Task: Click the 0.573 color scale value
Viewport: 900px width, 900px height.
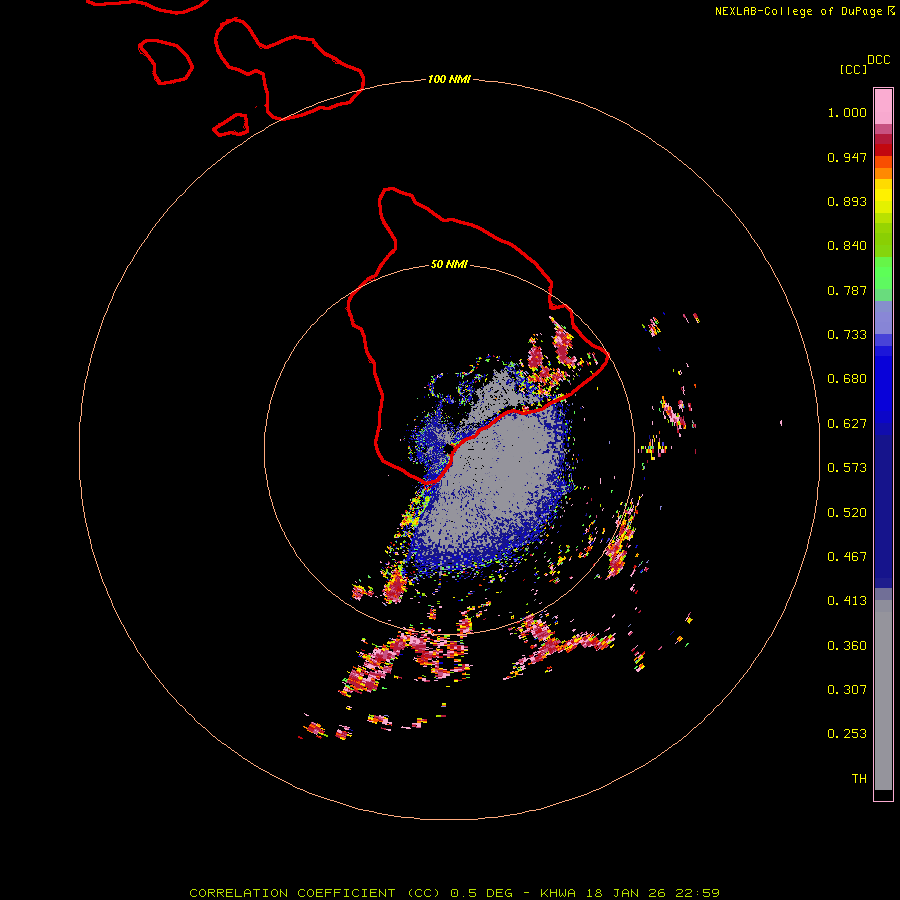Action: pos(847,468)
